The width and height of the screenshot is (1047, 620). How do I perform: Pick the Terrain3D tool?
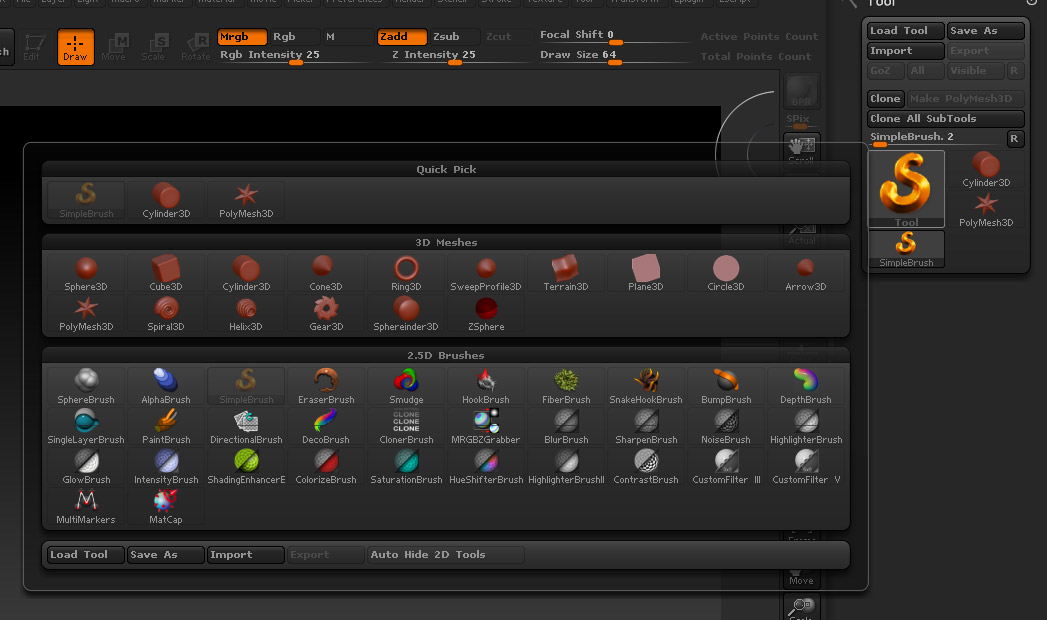point(566,274)
